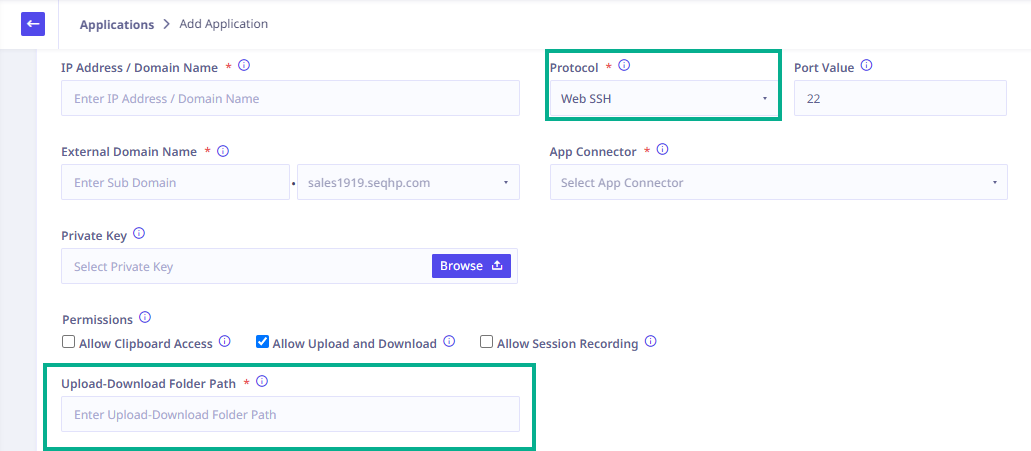Show Allow Session Recording info icon
Viewport: 1031px width, 451px height.
pos(650,341)
